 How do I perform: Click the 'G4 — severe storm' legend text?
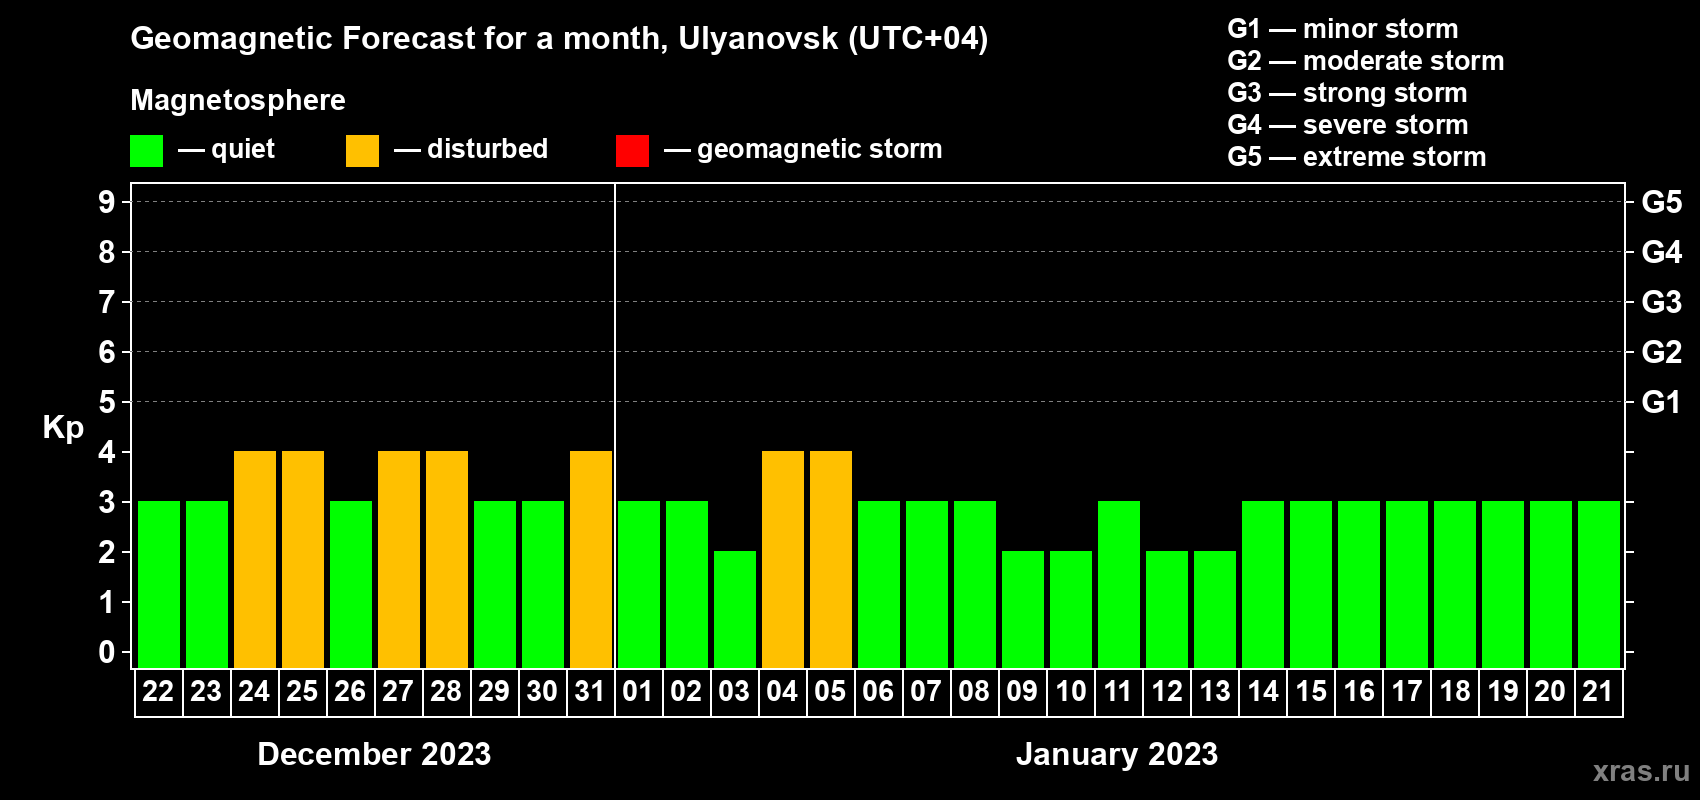tap(1348, 125)
